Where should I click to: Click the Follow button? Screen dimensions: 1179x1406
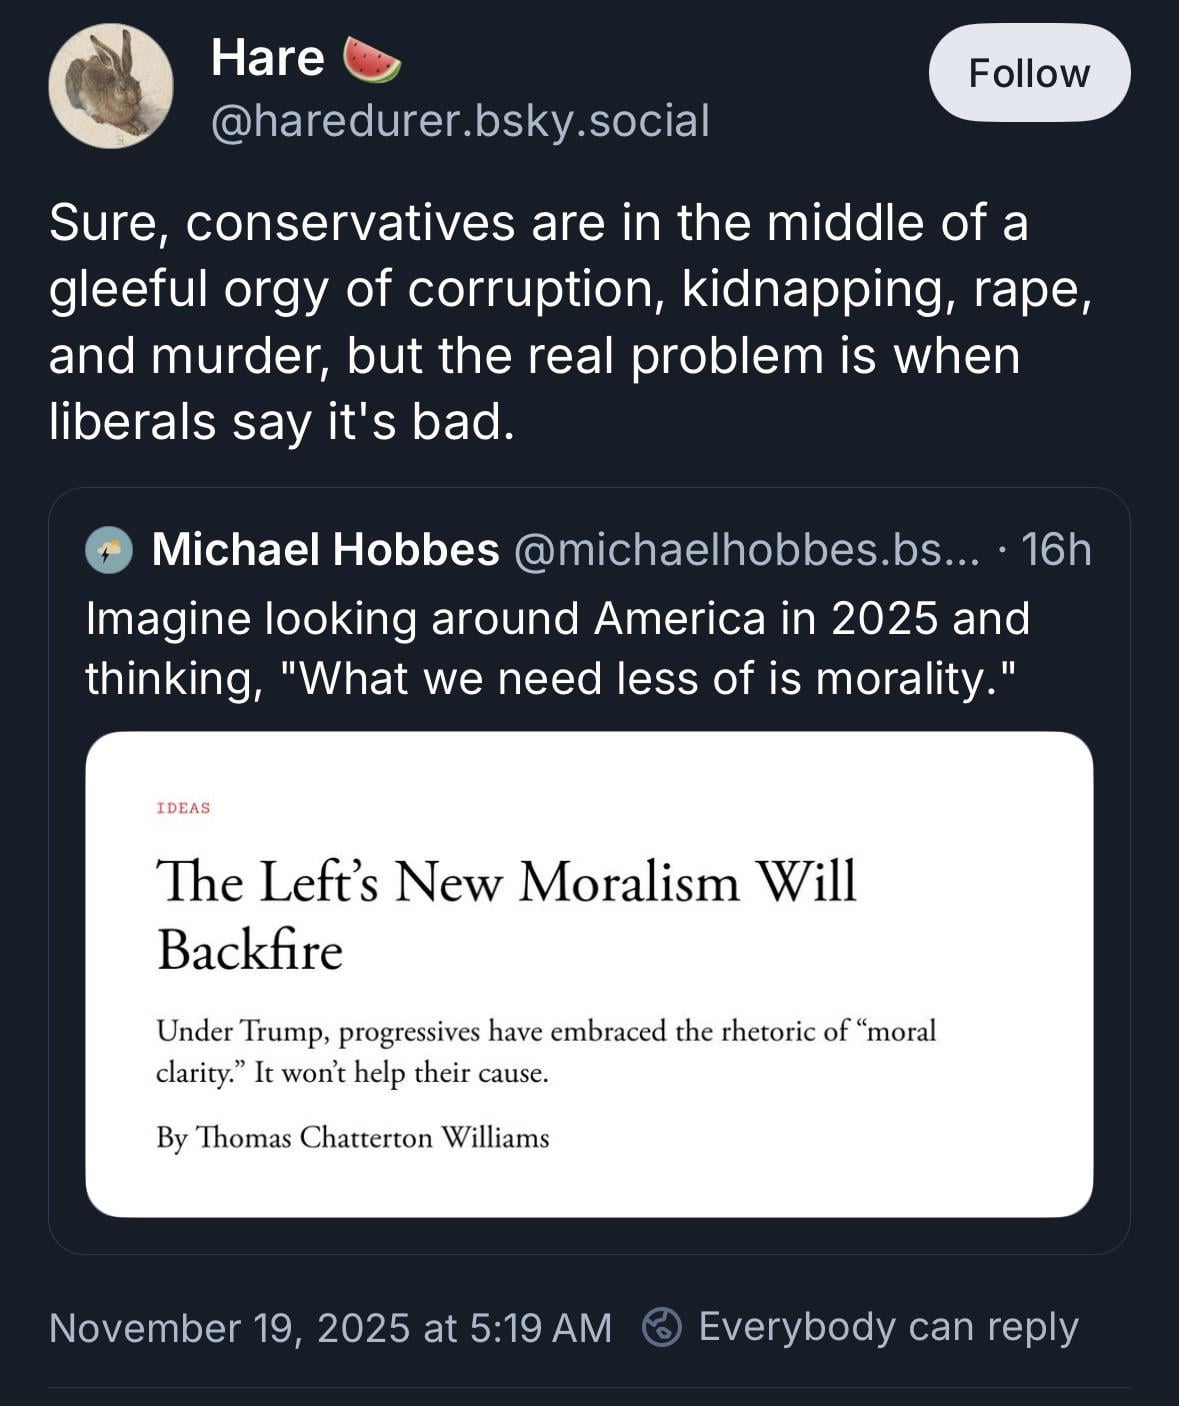1029,73
